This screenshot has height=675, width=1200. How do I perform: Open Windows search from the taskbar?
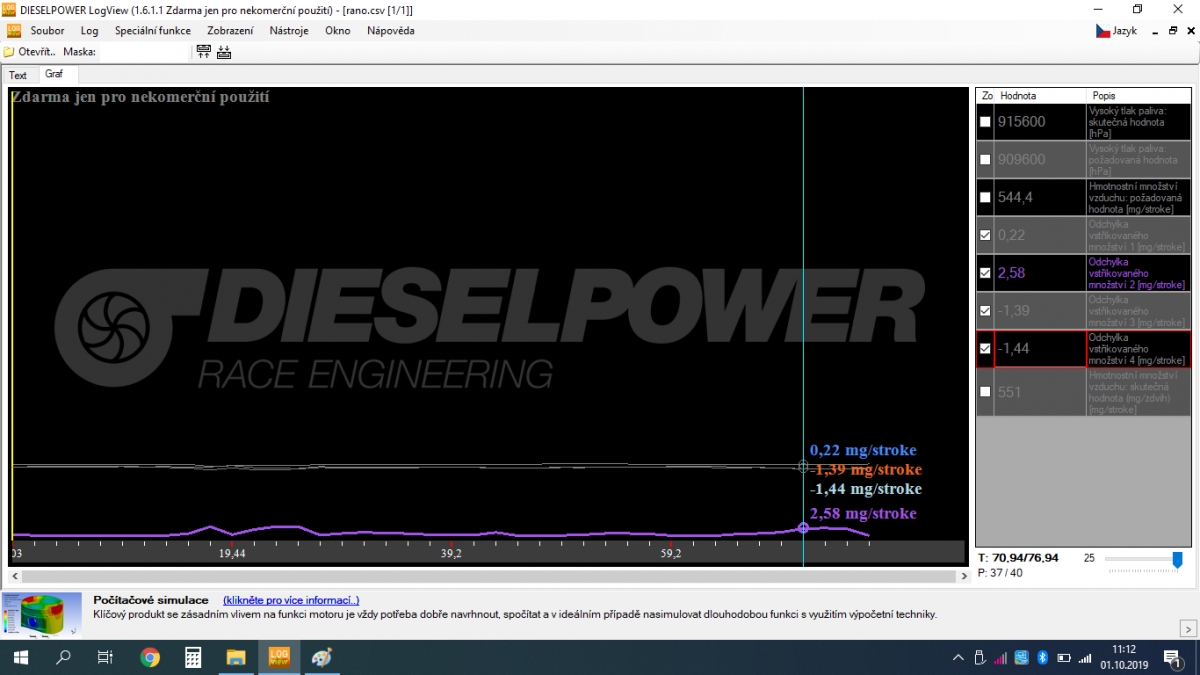(63, 657)
